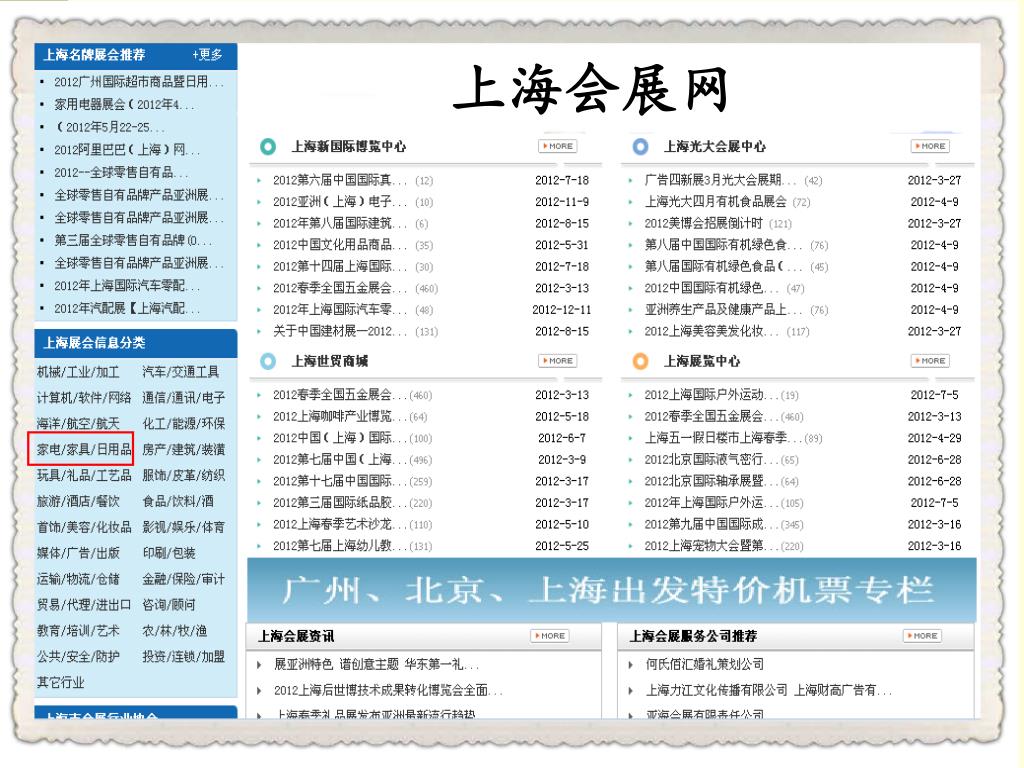Click the 其它行业 category link
Viewport: 1024px width, 768px height.
(61, 683)
